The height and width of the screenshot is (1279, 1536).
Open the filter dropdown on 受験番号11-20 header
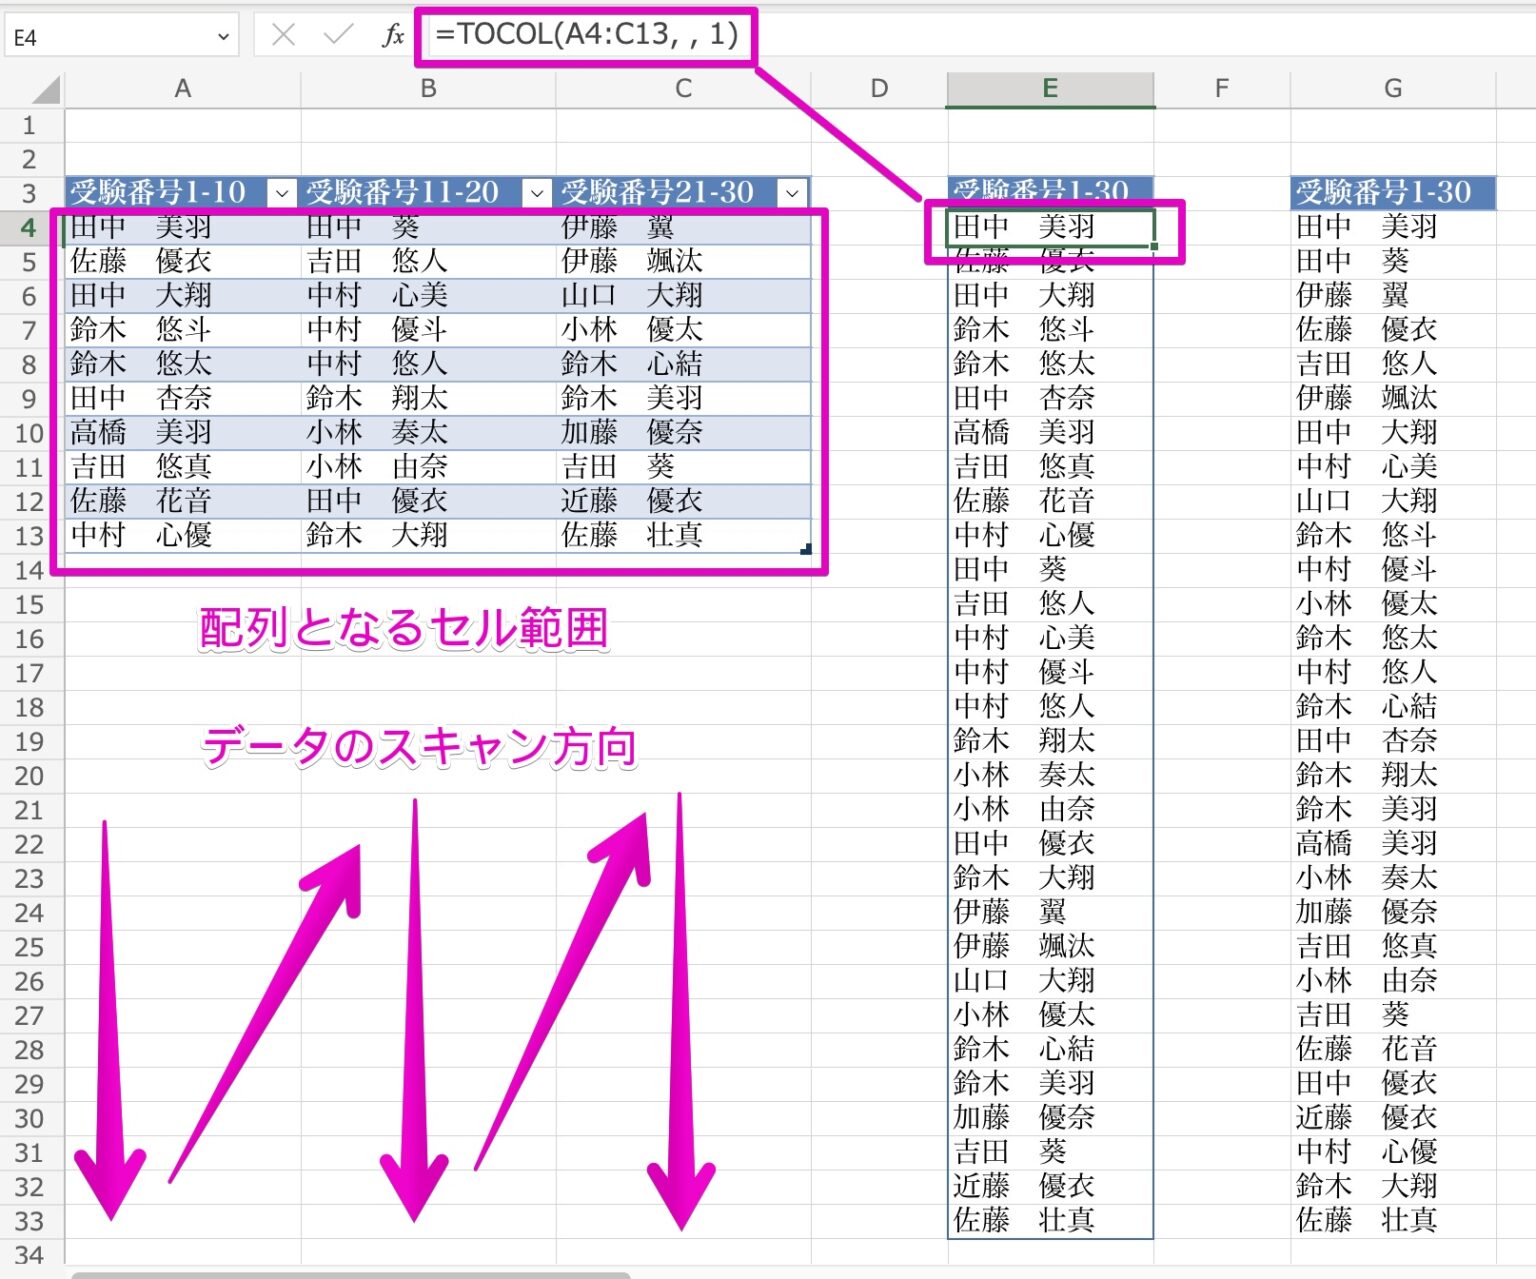(x=537, y=192)
